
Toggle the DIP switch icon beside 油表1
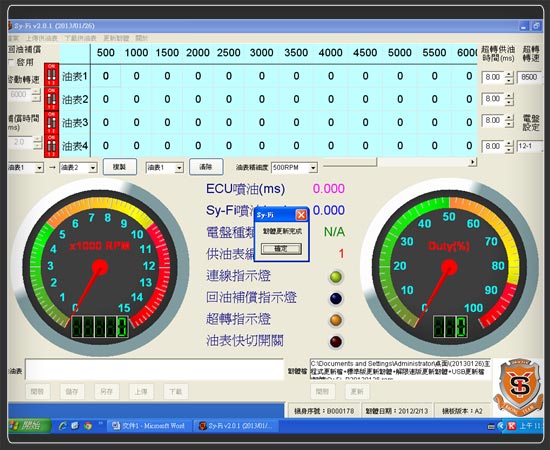coord(52,75)
